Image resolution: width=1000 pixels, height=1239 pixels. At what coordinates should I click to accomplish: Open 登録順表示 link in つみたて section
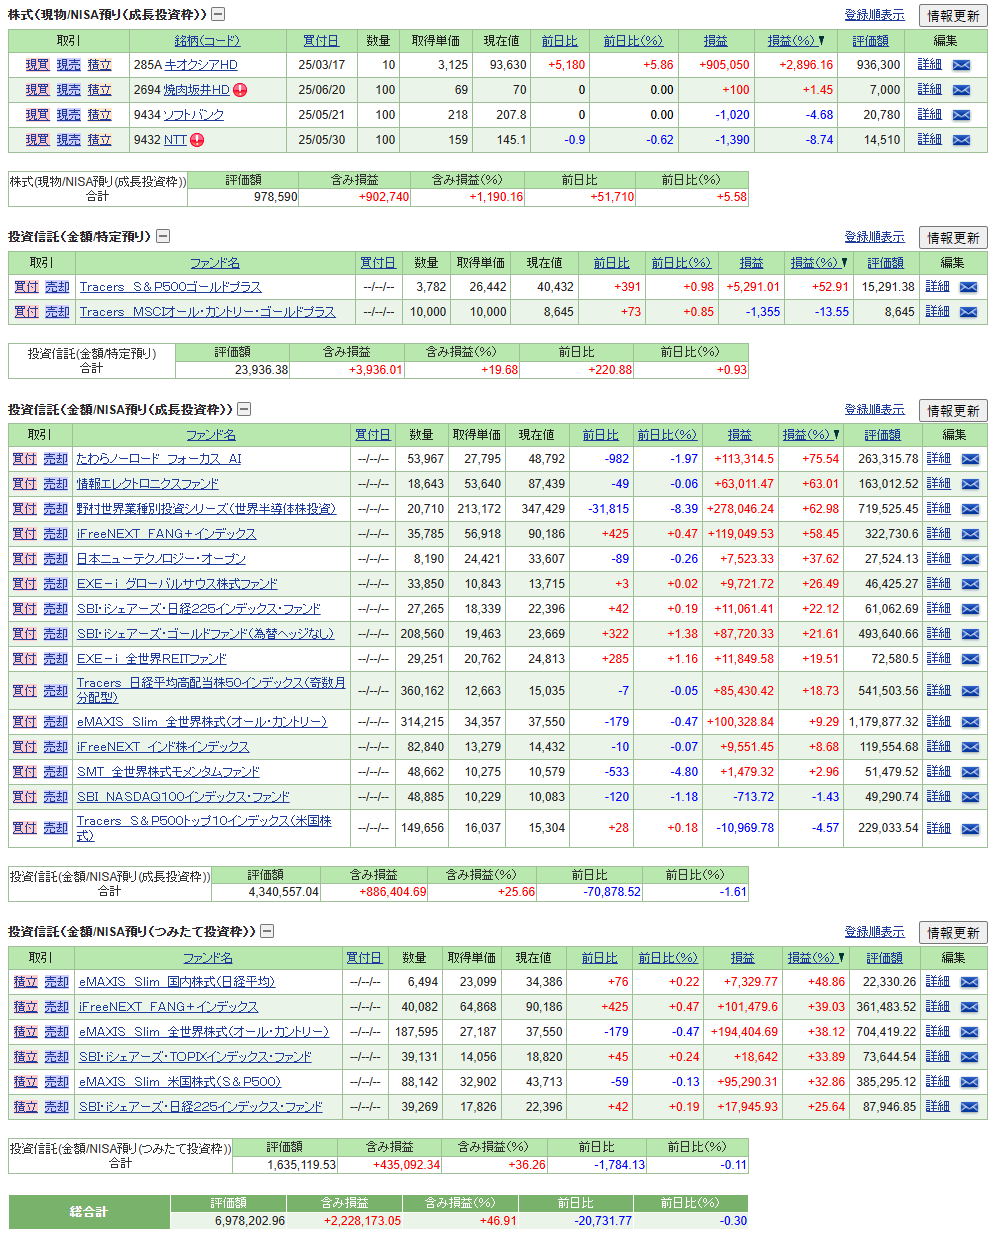(x=874, y=931)
